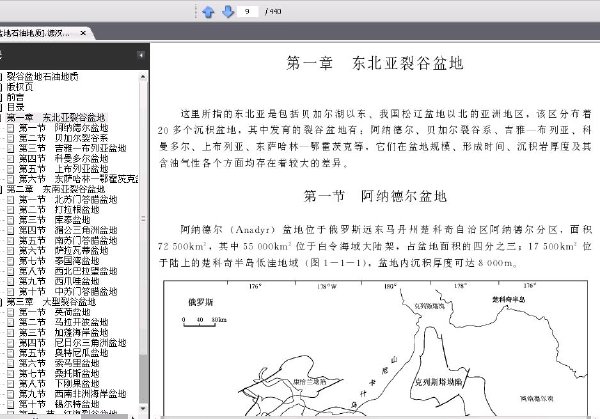Click page heading 第一章 东北亚裂谷盆地
Viewport: 600px width, 419px height.
point(375,63)
